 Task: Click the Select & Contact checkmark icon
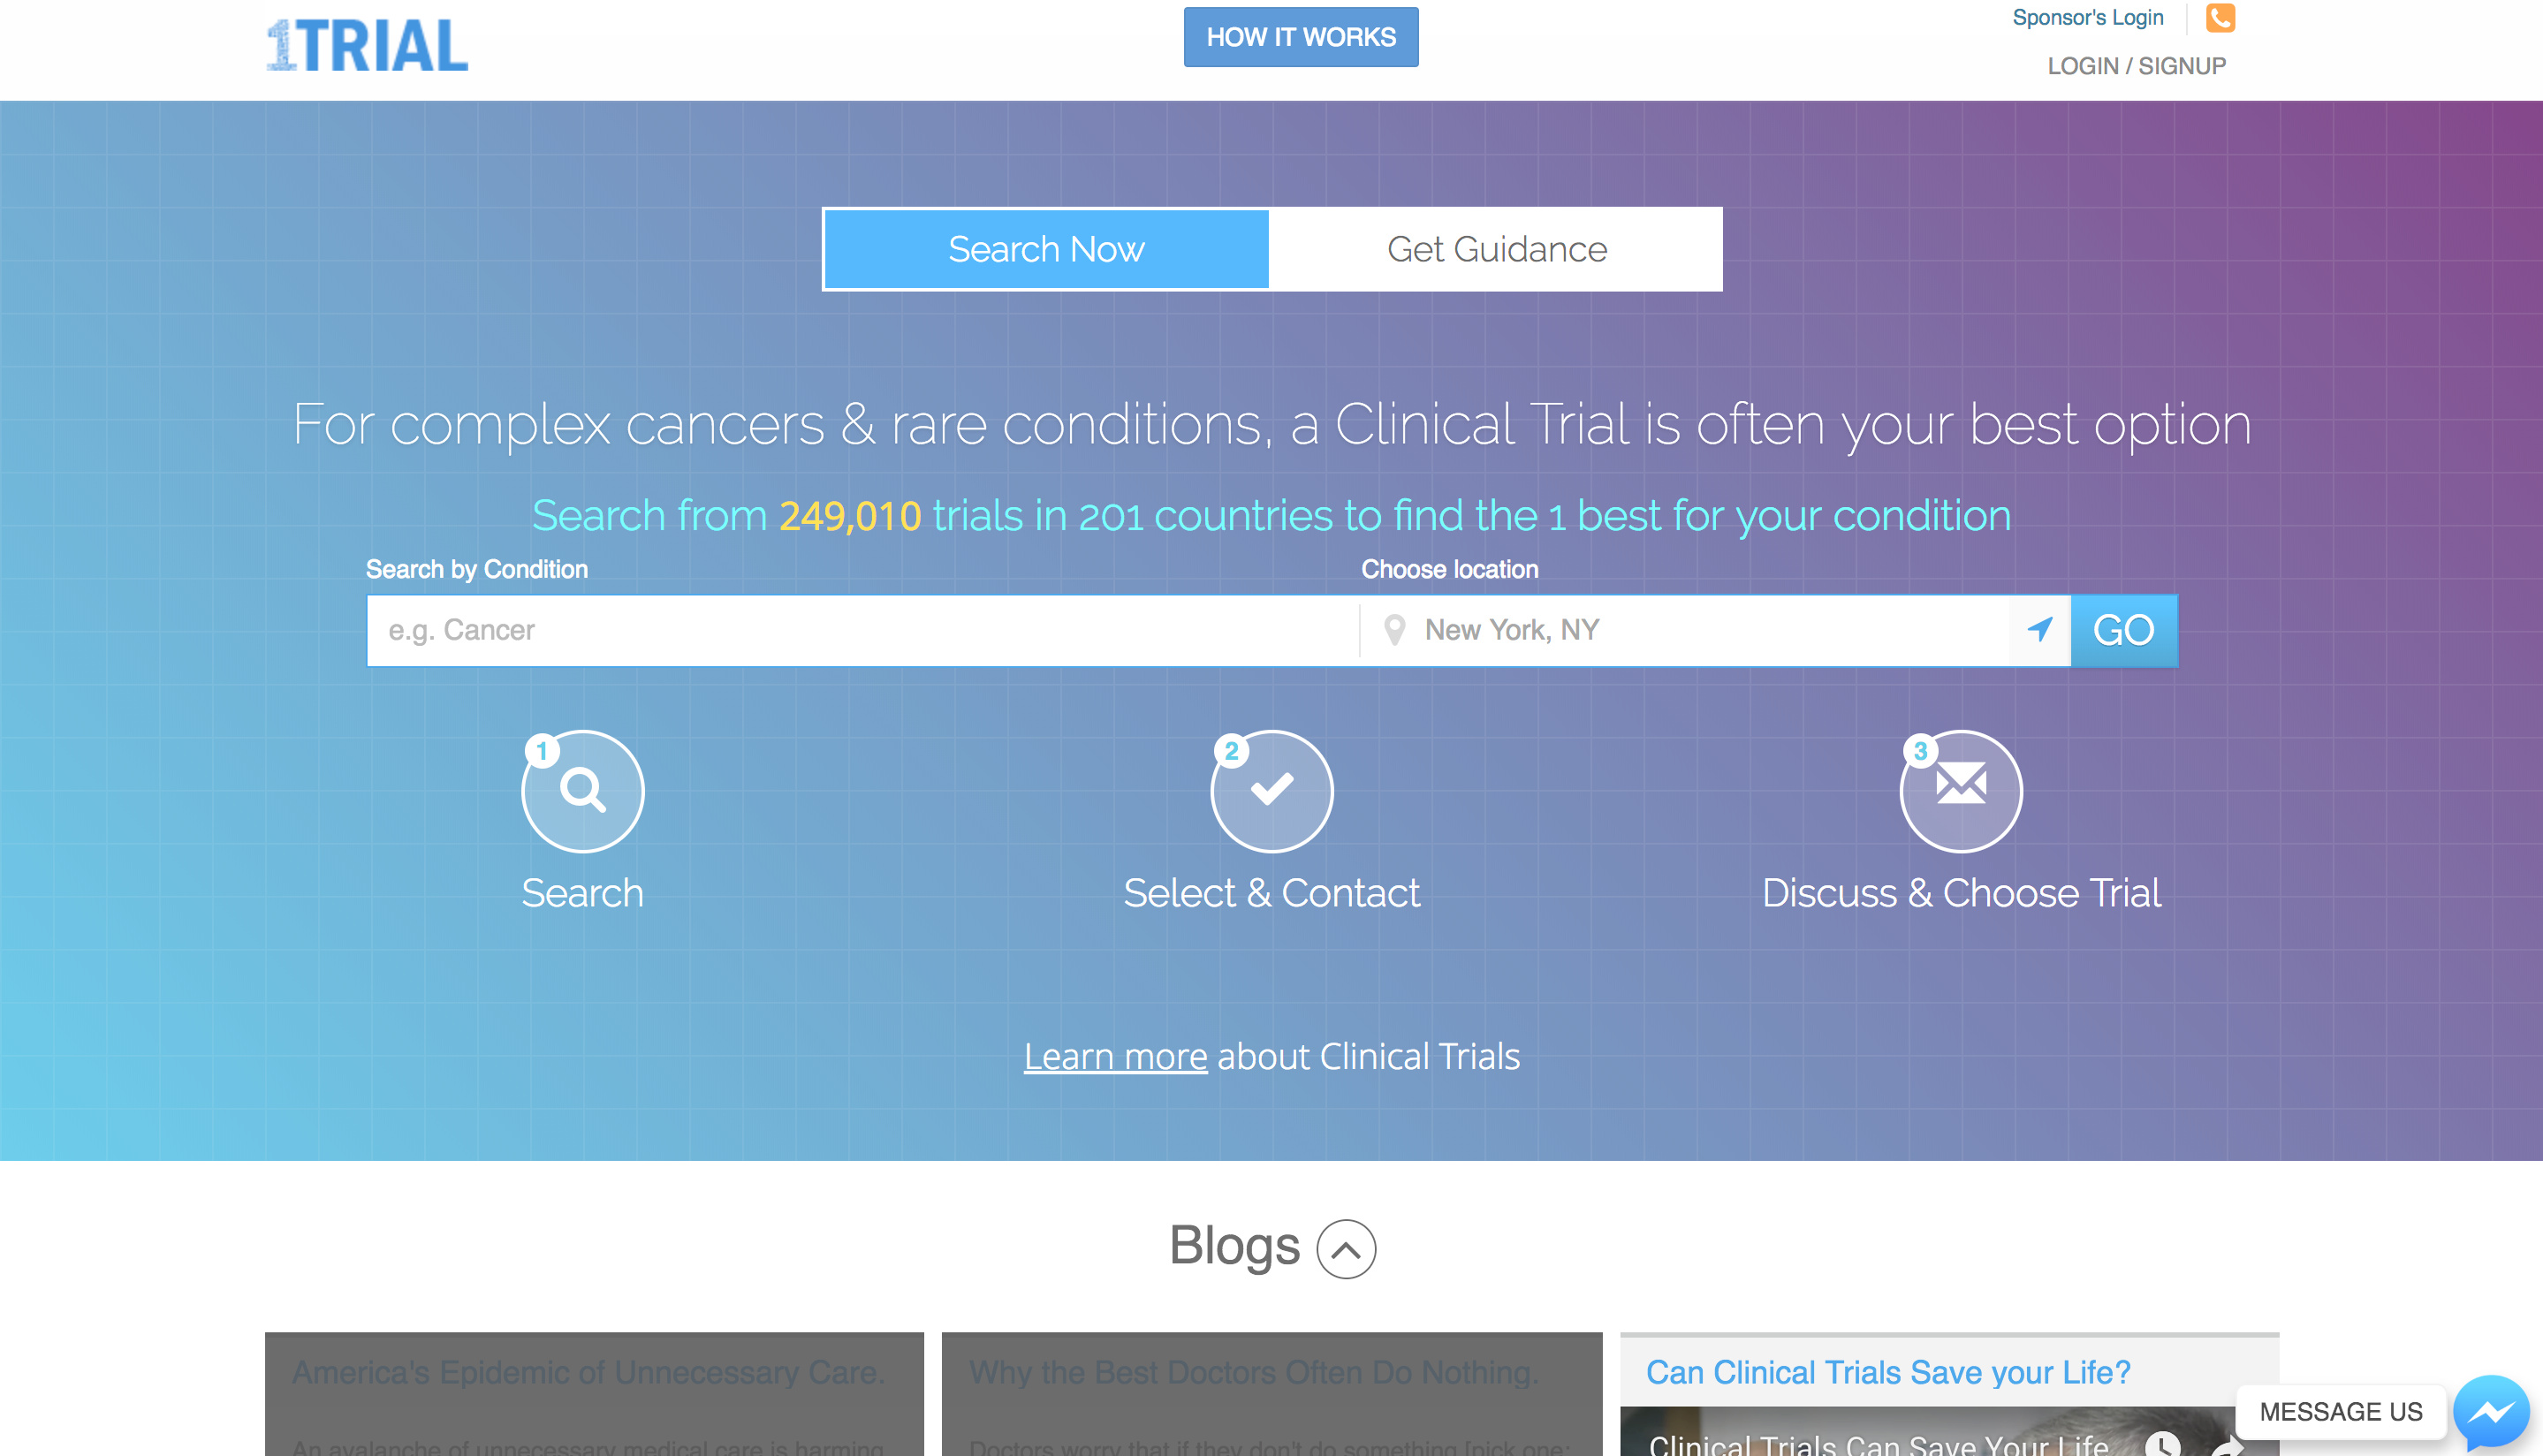(x=1271, y=791)
